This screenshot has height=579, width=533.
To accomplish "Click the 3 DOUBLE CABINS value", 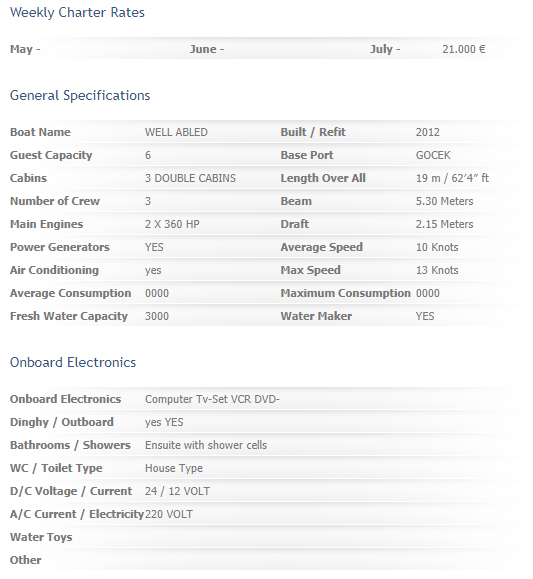I will pos(190,178).
